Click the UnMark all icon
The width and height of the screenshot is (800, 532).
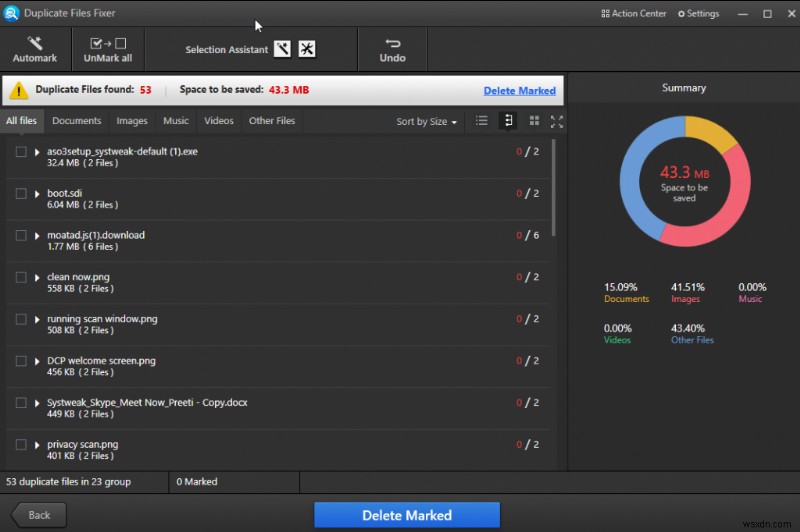(x=108, y=43)
